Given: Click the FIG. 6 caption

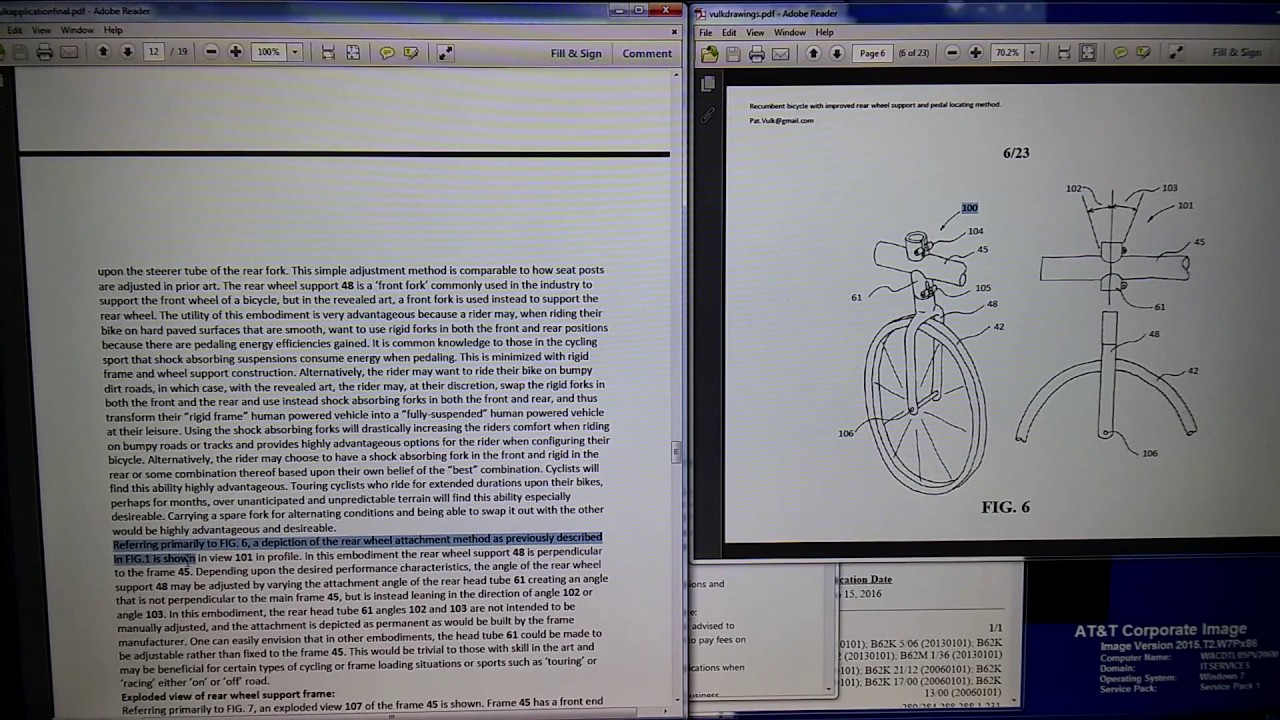Looking at the screenshot, I should pyautogui.click(x=1005, y=507).
